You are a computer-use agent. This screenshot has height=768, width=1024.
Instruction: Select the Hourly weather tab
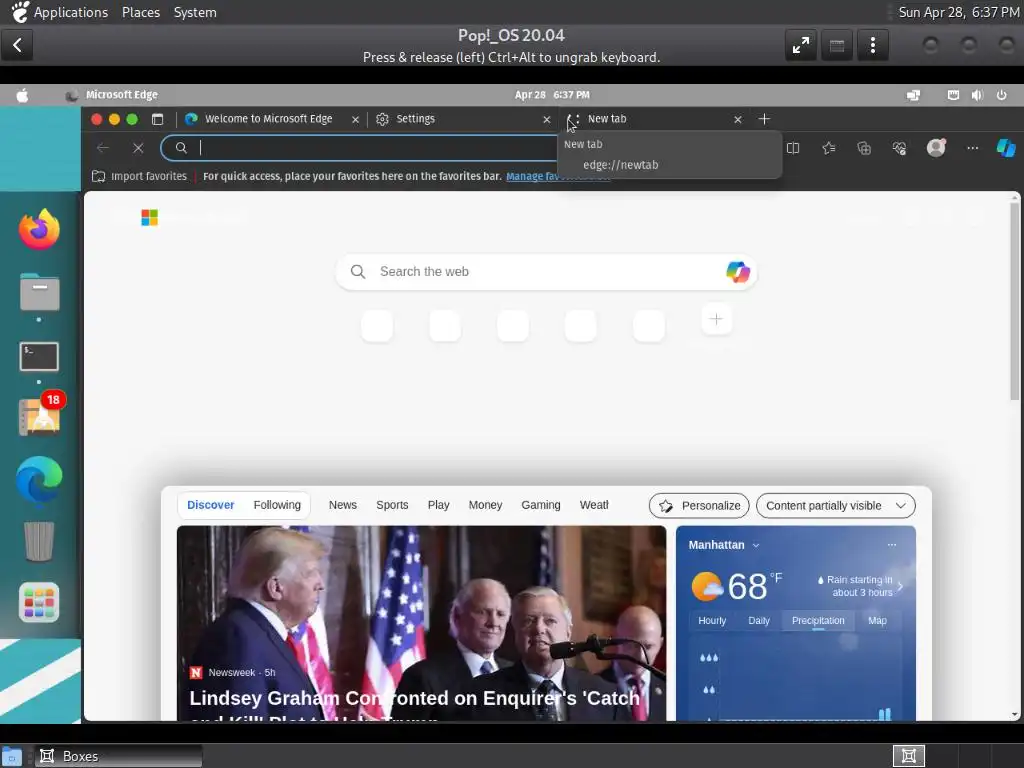(712, 620)
